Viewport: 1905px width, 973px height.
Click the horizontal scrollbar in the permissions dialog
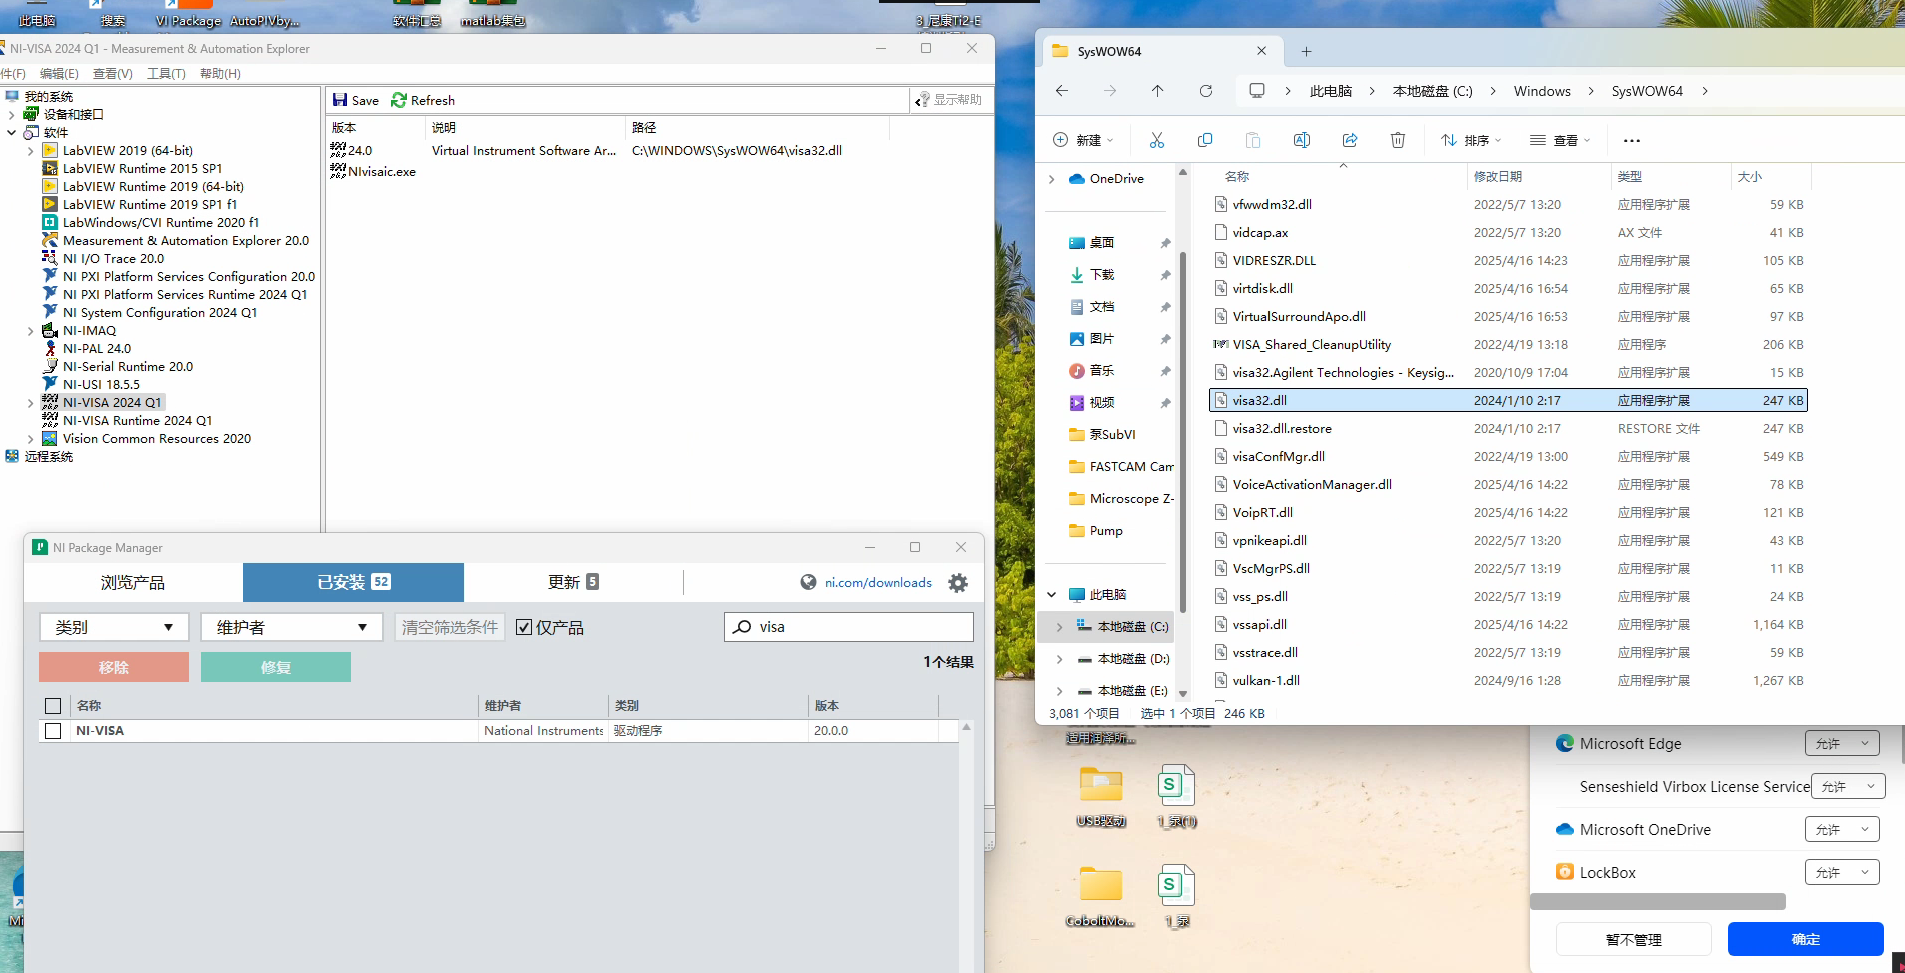pyautogui.click(x=1658, y=901)
